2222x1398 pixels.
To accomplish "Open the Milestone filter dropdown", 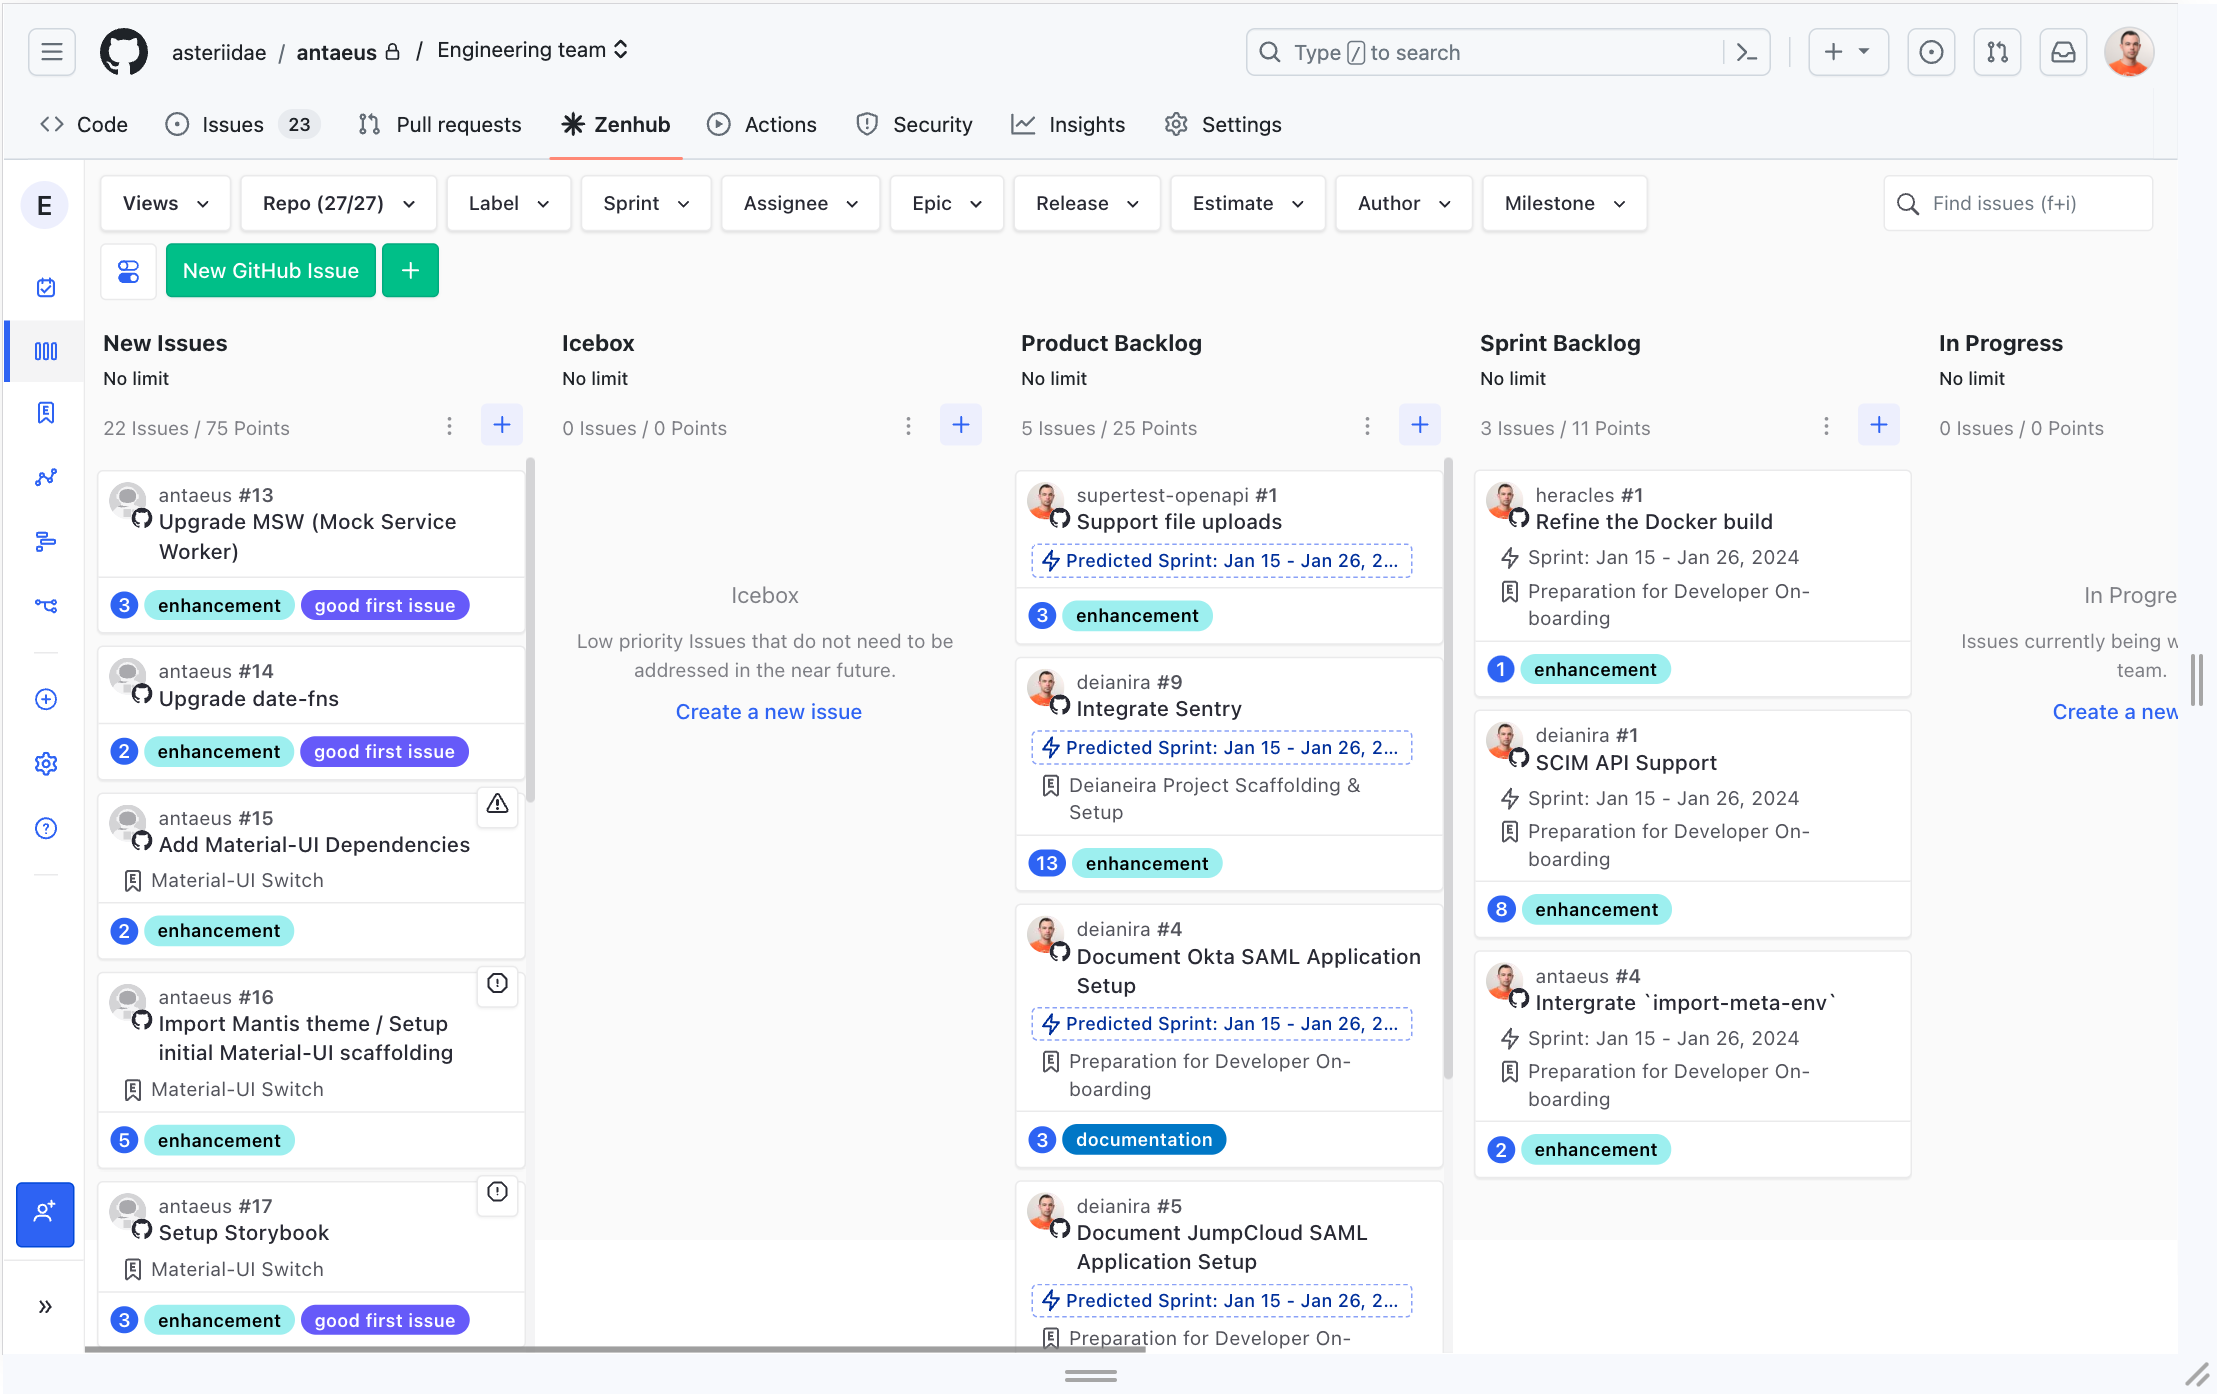I will click(1565, 204).
